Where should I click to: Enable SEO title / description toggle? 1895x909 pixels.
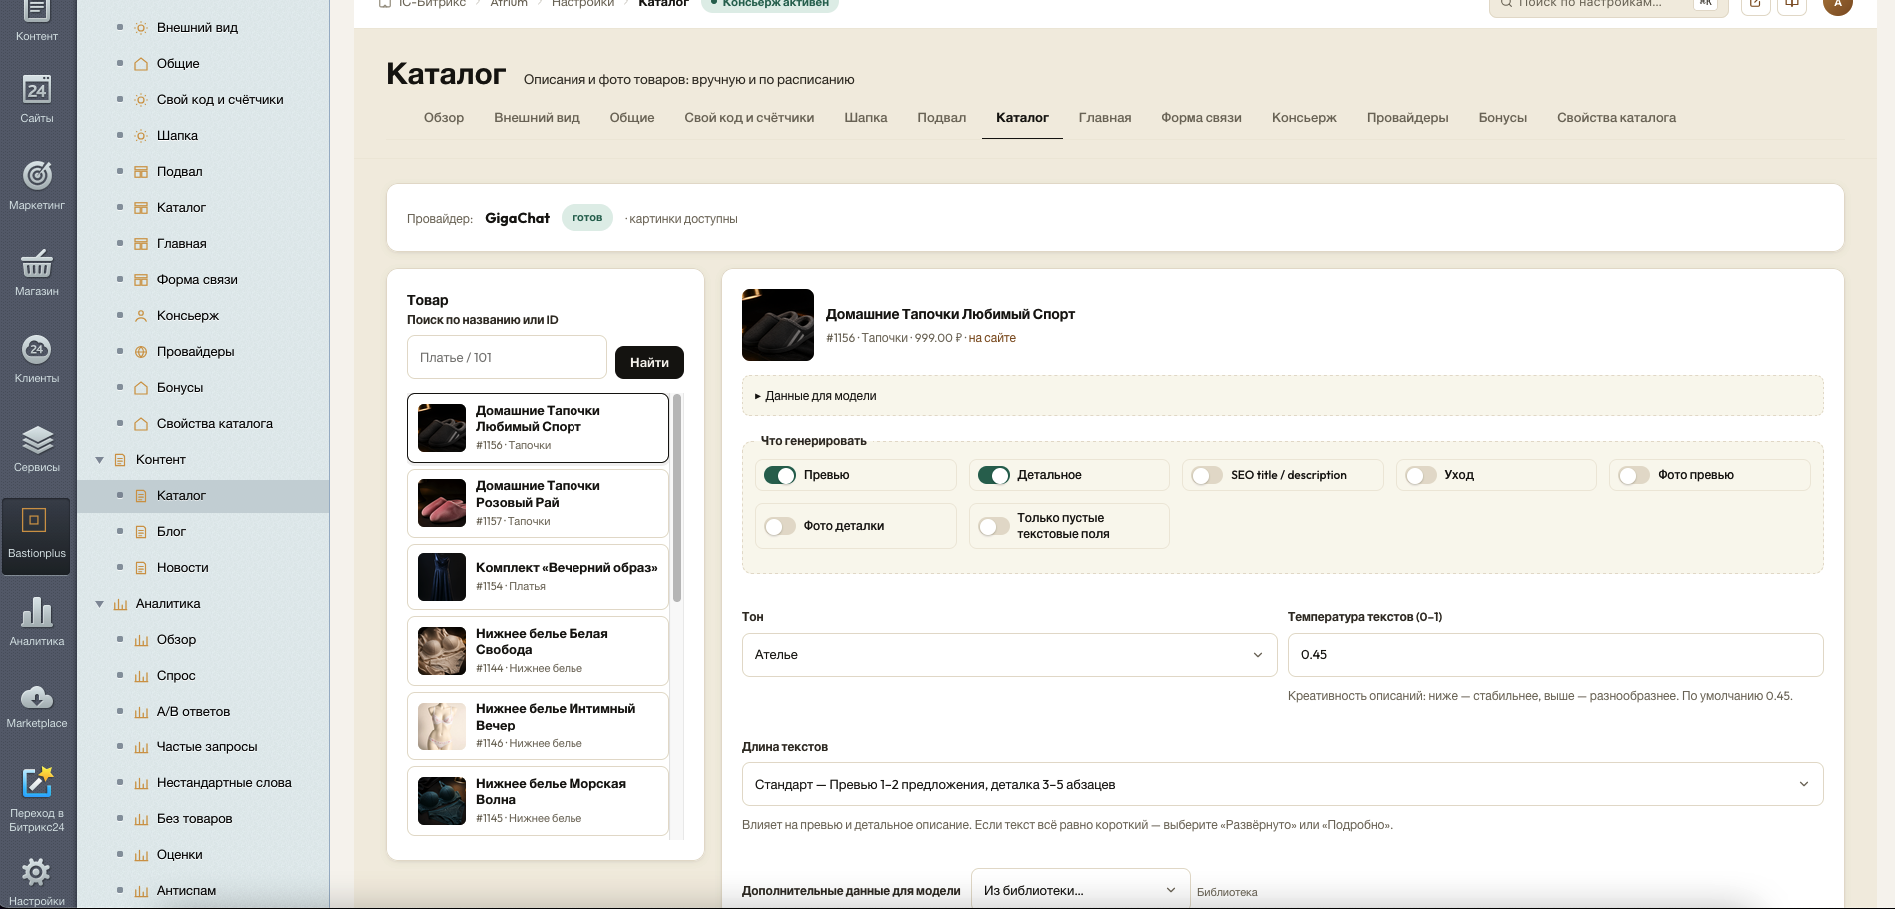1207,475
